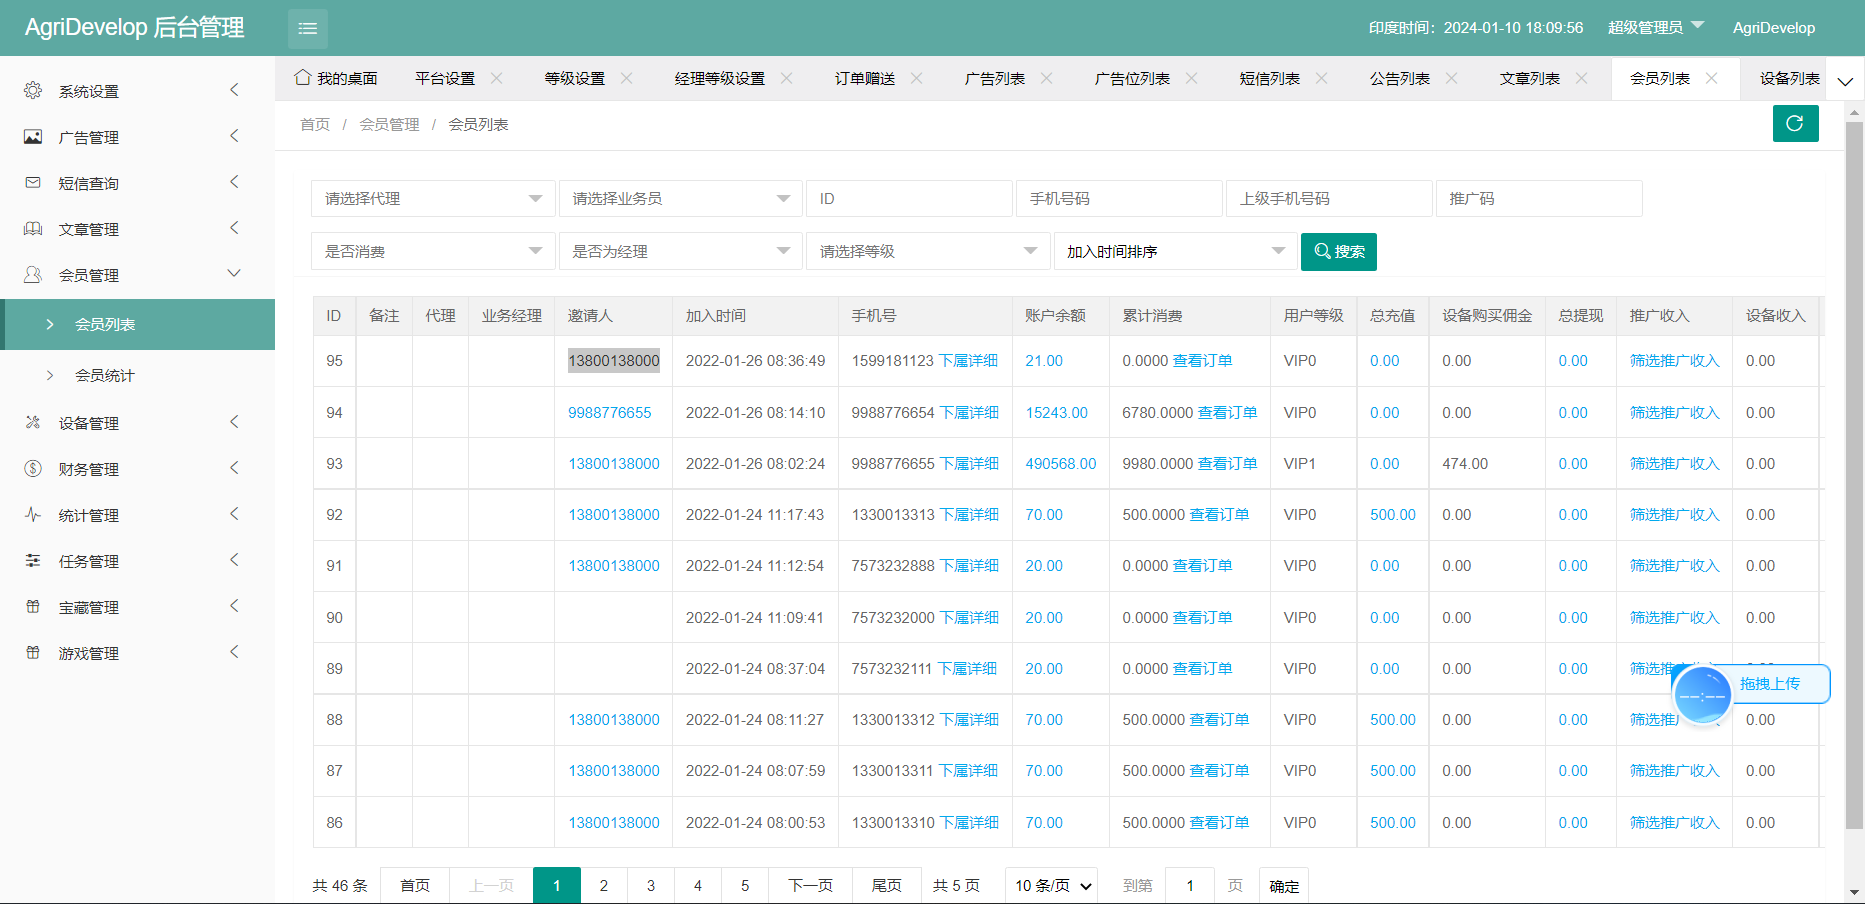Screen dimensions: 1865x904
Task: Close the 等级设置 tab
Action: 626,78
